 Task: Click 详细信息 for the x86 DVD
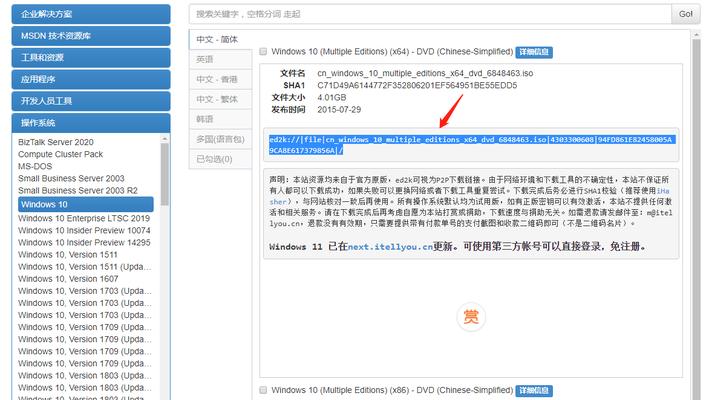click(x=534, y=391)
